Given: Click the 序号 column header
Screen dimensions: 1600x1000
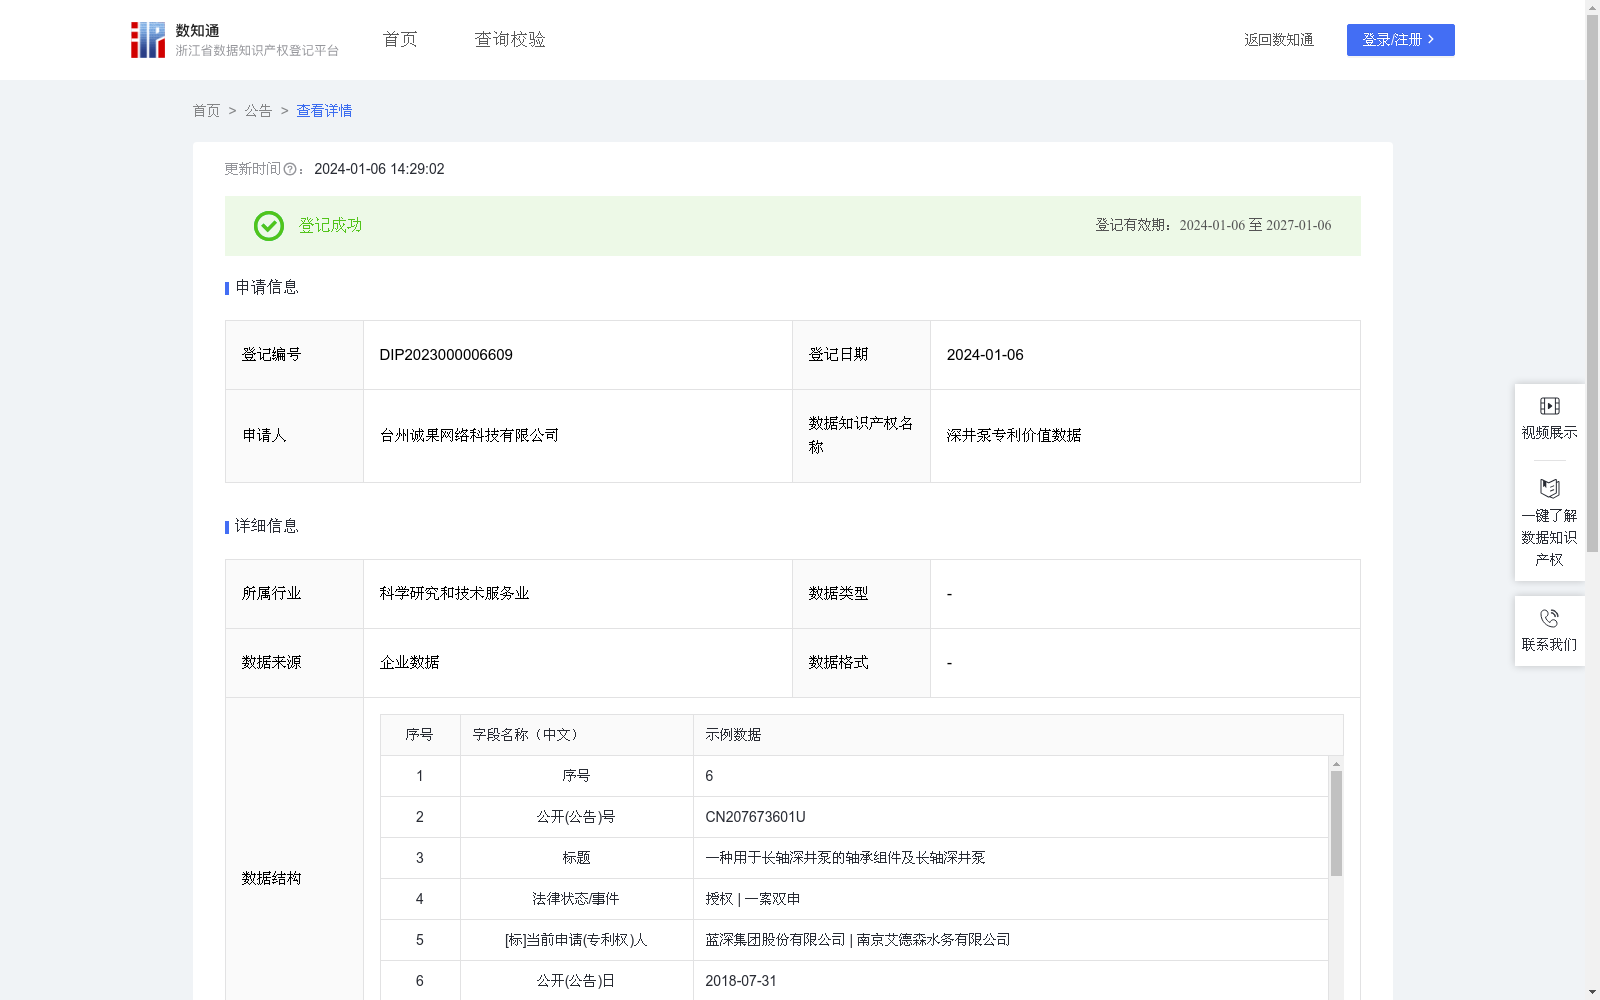Looking at the screenshot, I should coord(419,735).
